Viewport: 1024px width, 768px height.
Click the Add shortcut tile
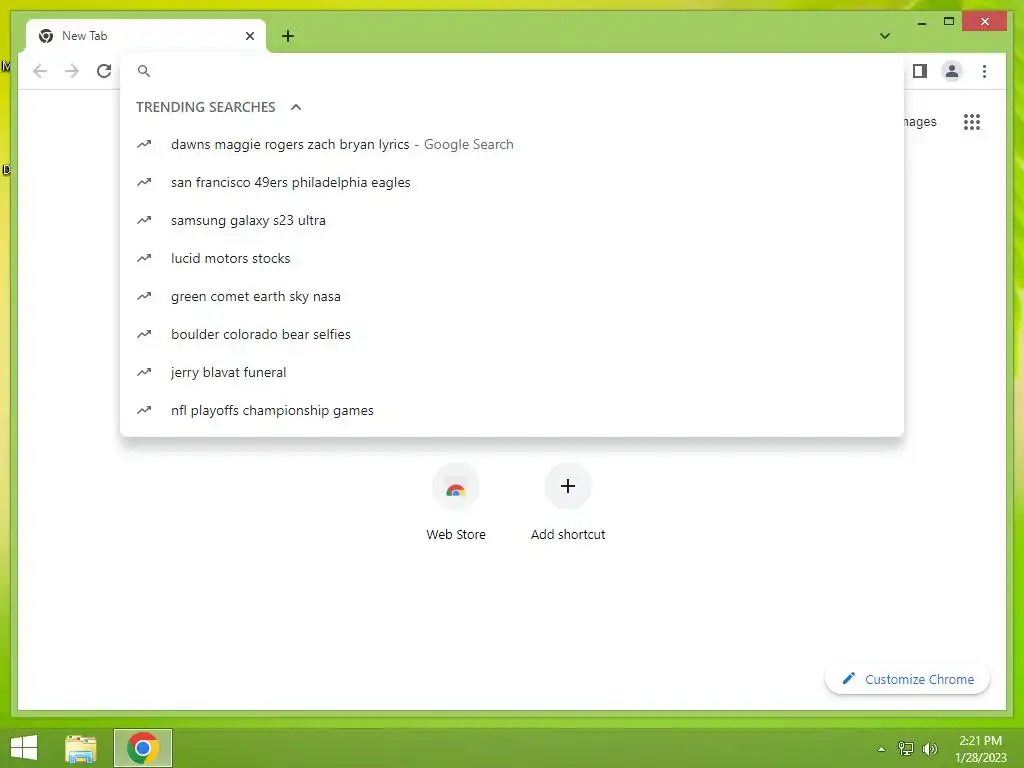pos(568,502)
